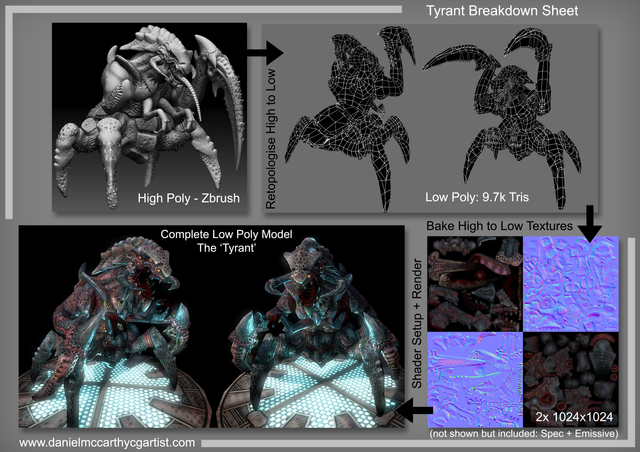Click the 'Bake High to Low Textures' heading

click(x=499, y=226)
